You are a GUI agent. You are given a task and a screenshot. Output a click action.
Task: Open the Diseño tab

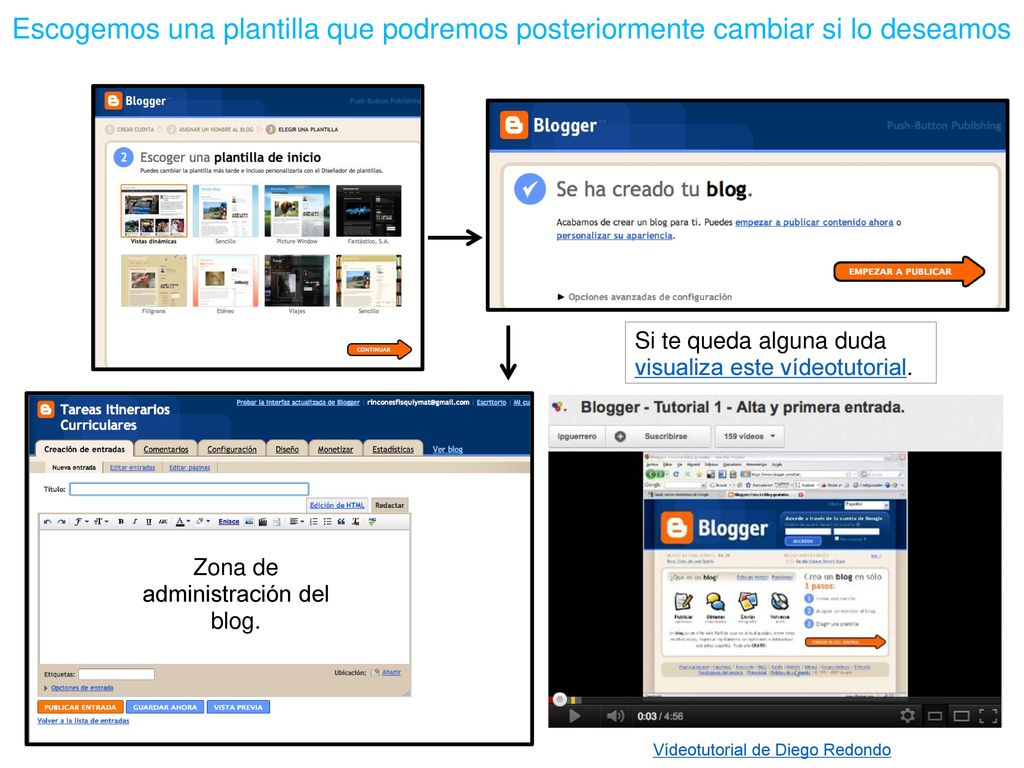pyautogui.click(x=287, y=449)
